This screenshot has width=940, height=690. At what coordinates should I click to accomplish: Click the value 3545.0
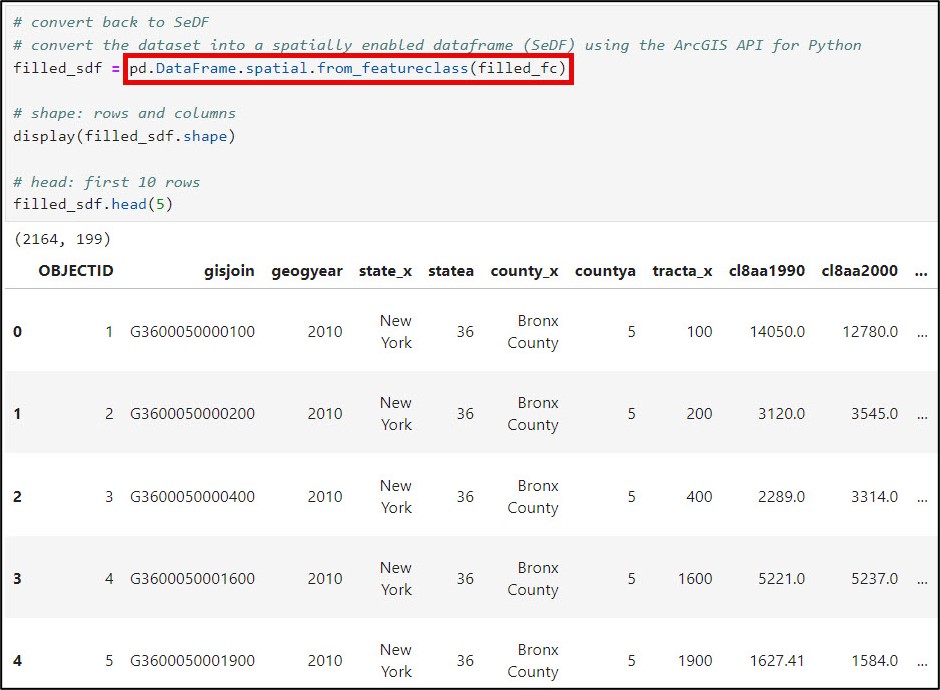[x=875, y=414]
